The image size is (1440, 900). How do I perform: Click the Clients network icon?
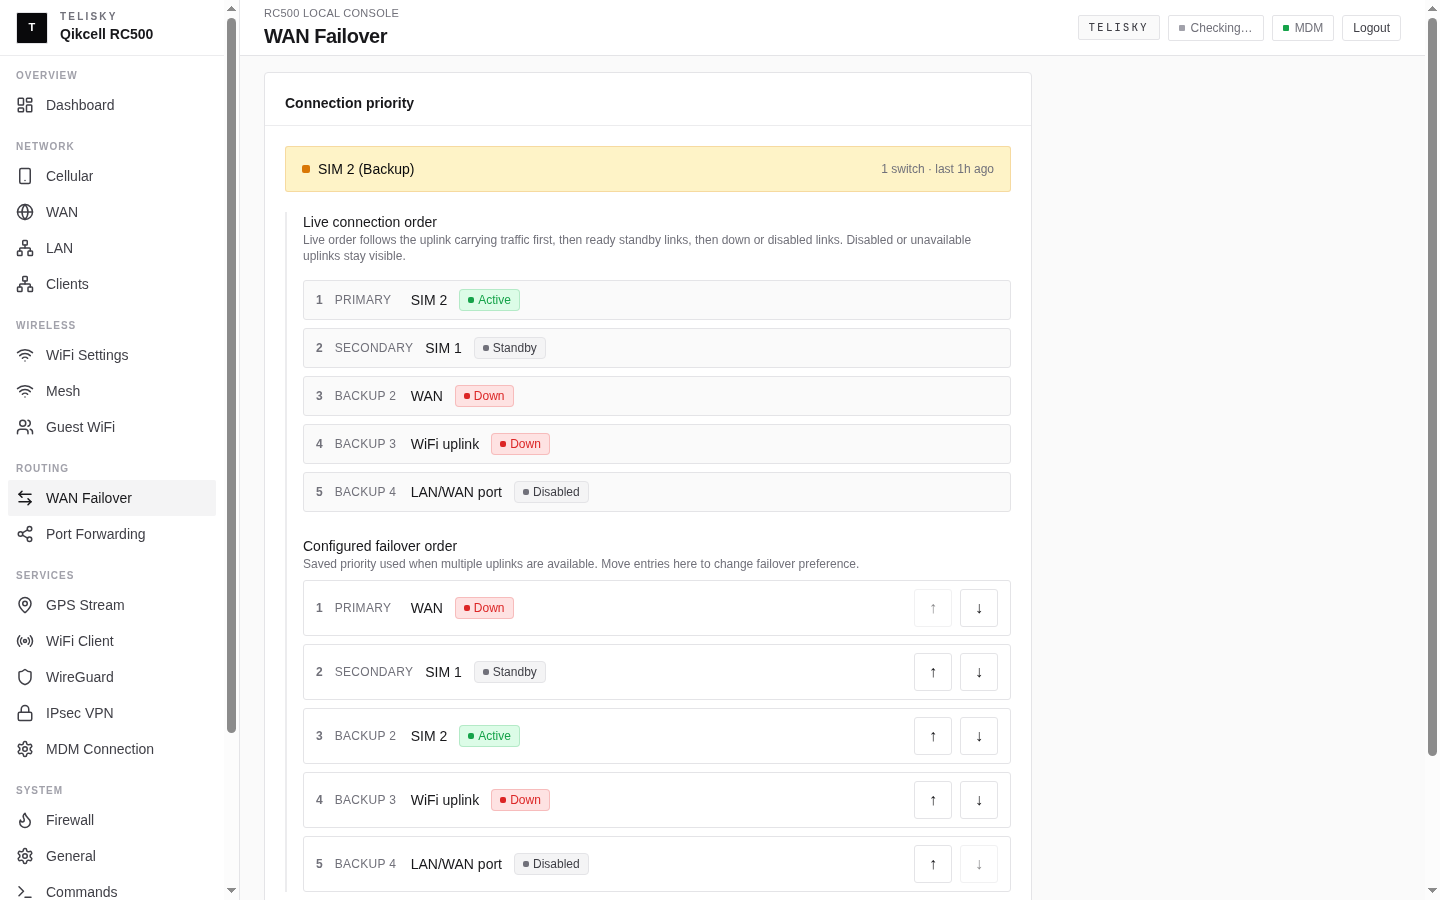coord(25,284)
